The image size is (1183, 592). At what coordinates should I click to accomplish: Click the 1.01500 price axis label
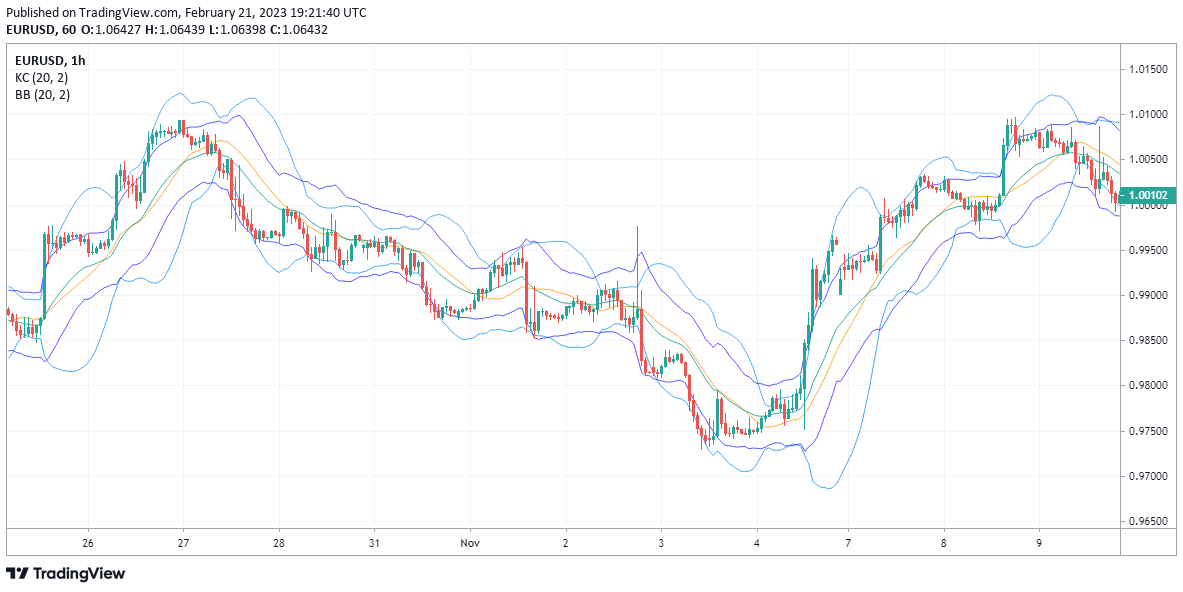[1148, 69]
